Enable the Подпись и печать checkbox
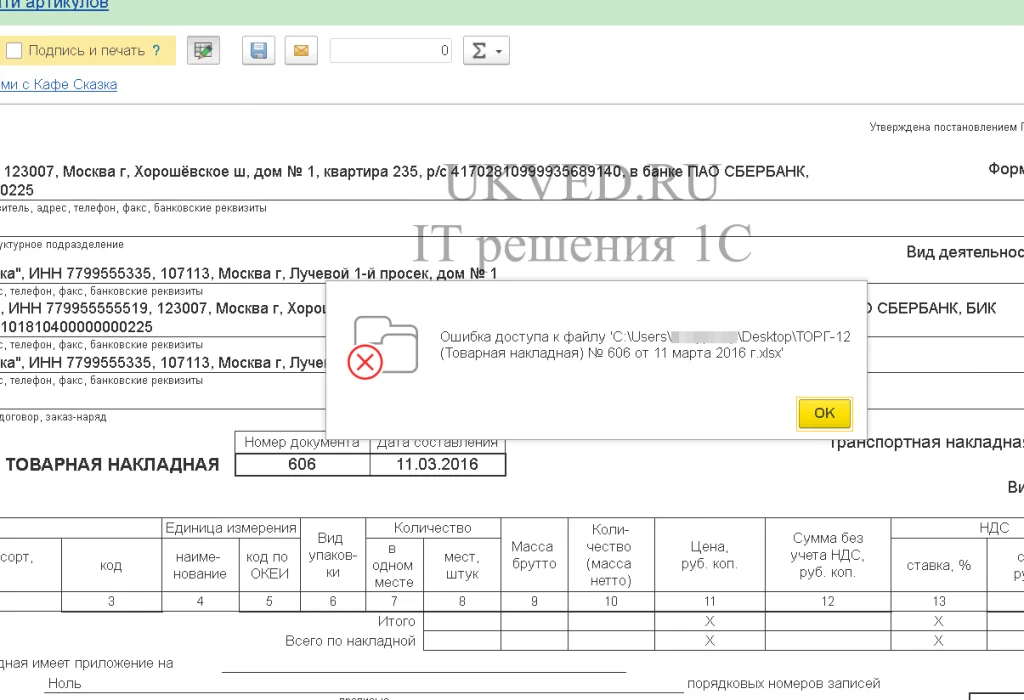Screen dimensions: 1024x700 (15, 48)
